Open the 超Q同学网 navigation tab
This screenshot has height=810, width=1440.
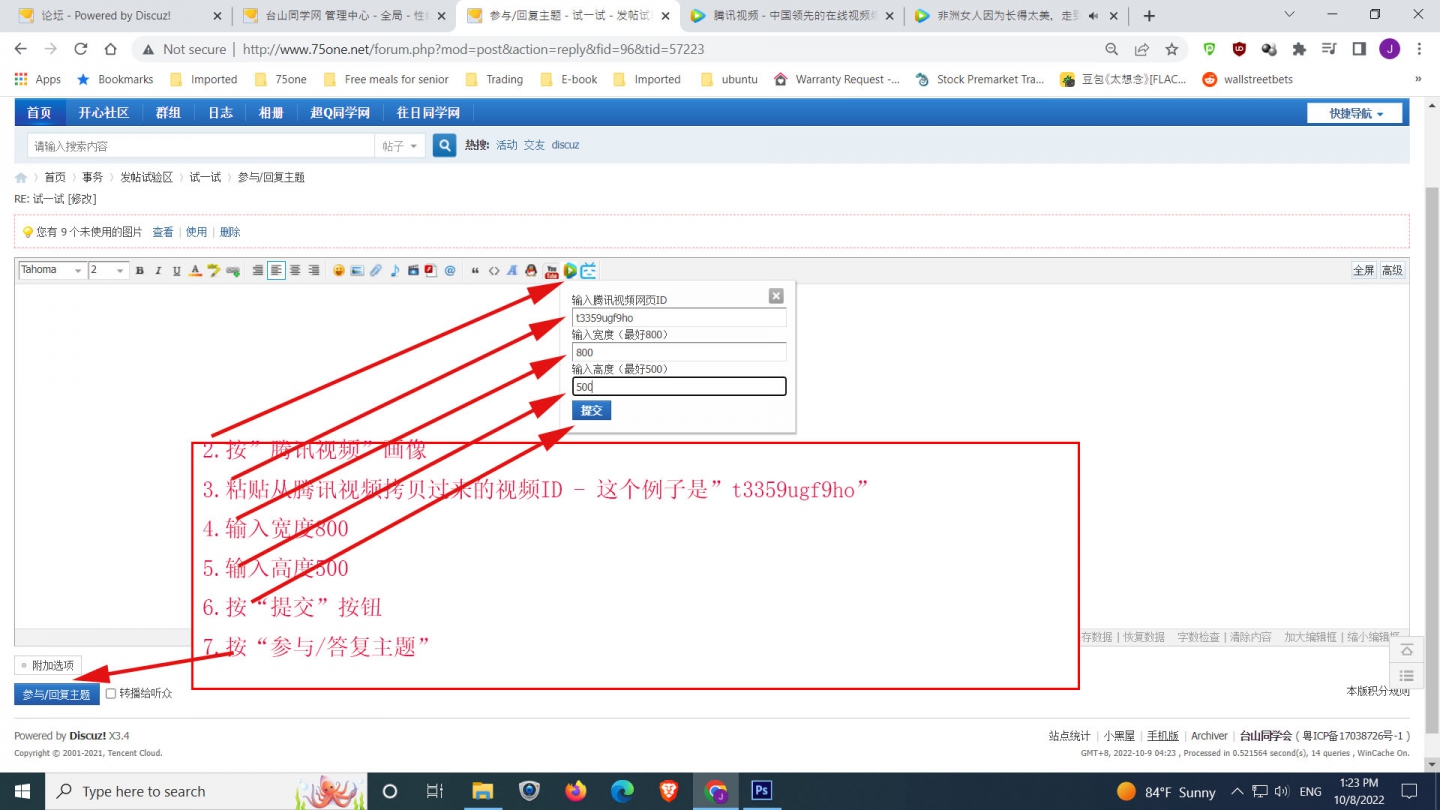pyautogui.click(x=340, y=113)
